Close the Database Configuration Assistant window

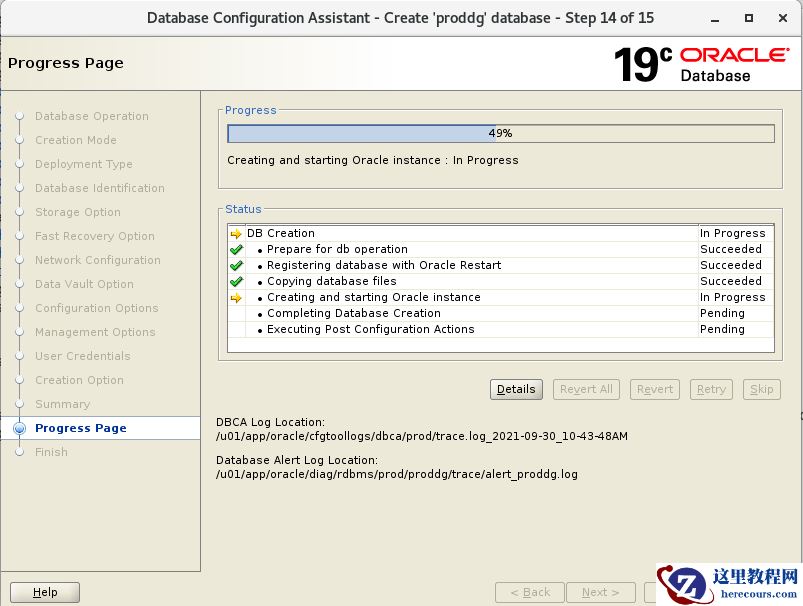(783, 18)
